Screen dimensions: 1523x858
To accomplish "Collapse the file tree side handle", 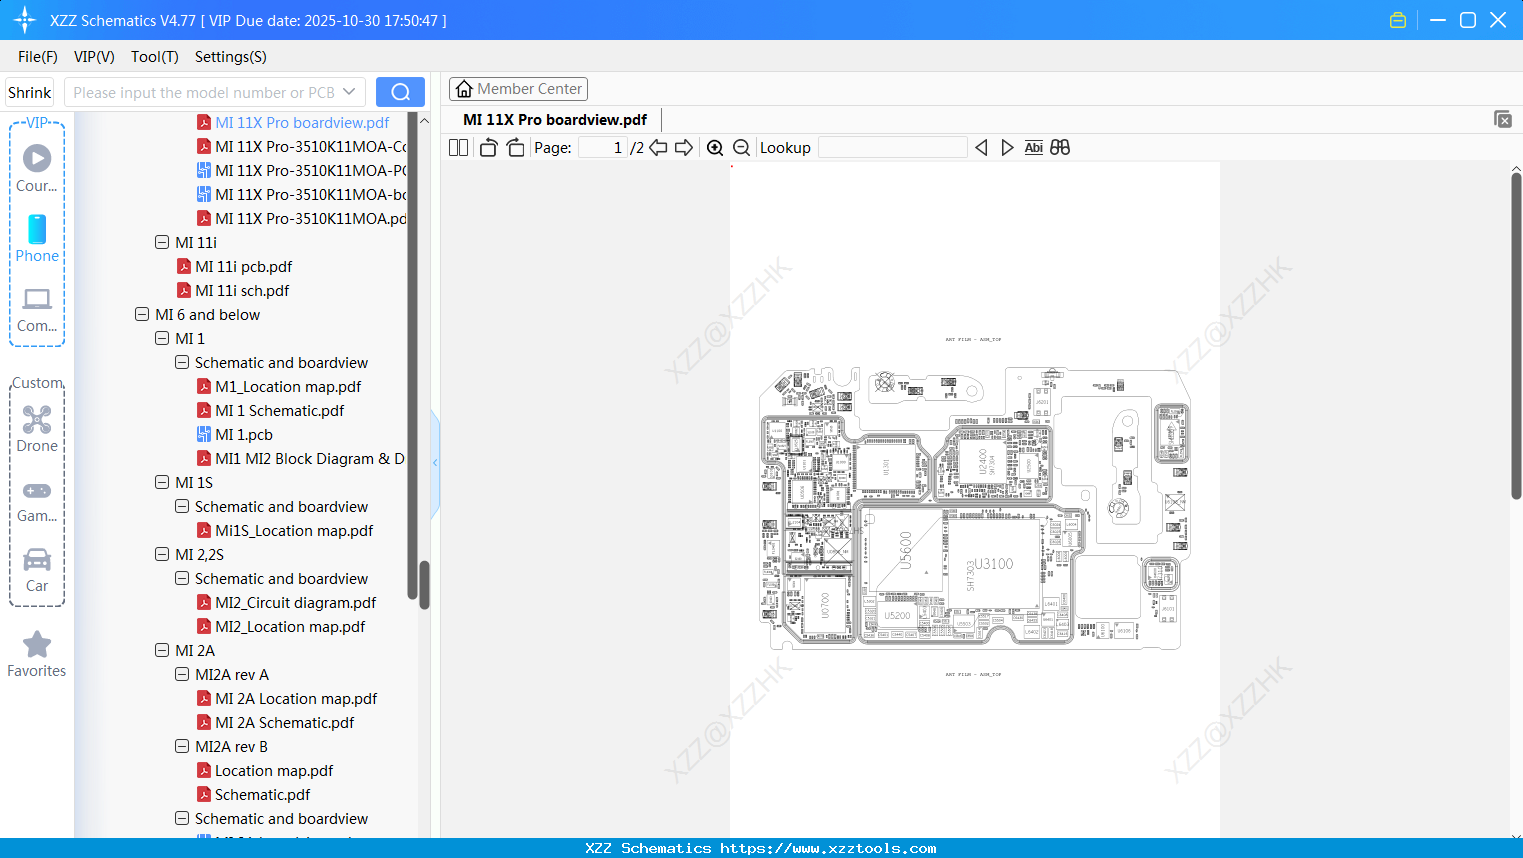I will click(435, 463).
